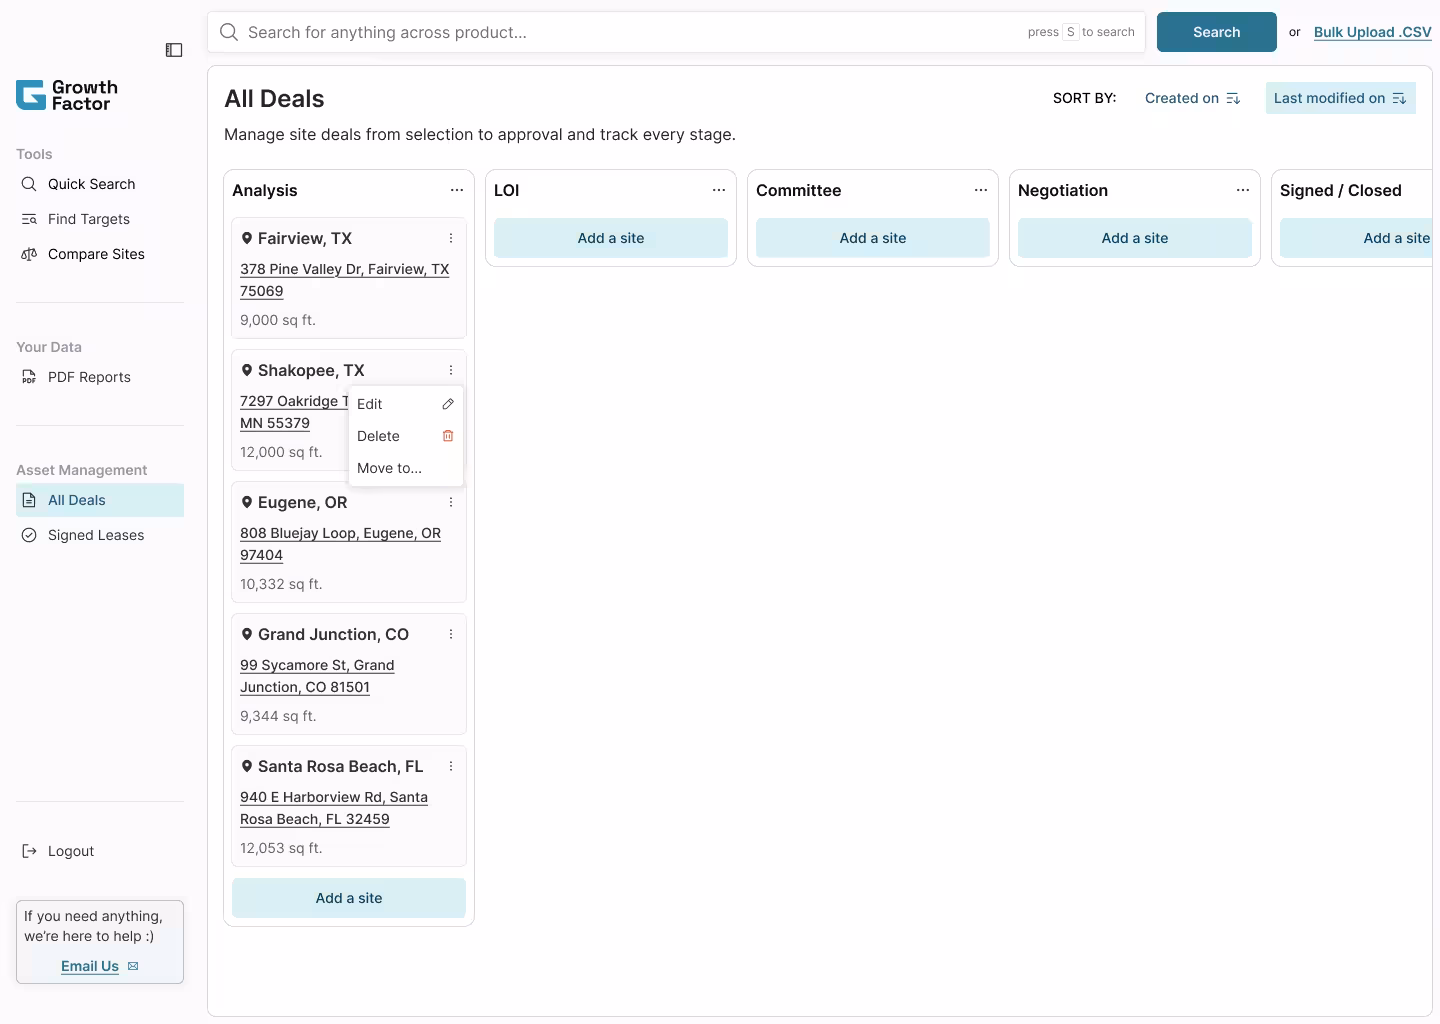Open the Last modified on sort dropdown
The height and width of the screenshot is (1024, 1440).
pyautogui.click(x=1339, y=98)
